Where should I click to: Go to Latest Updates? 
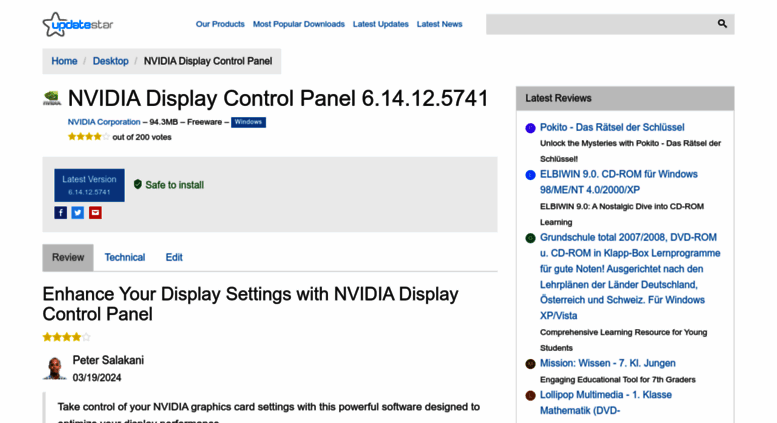pos(381,24)
